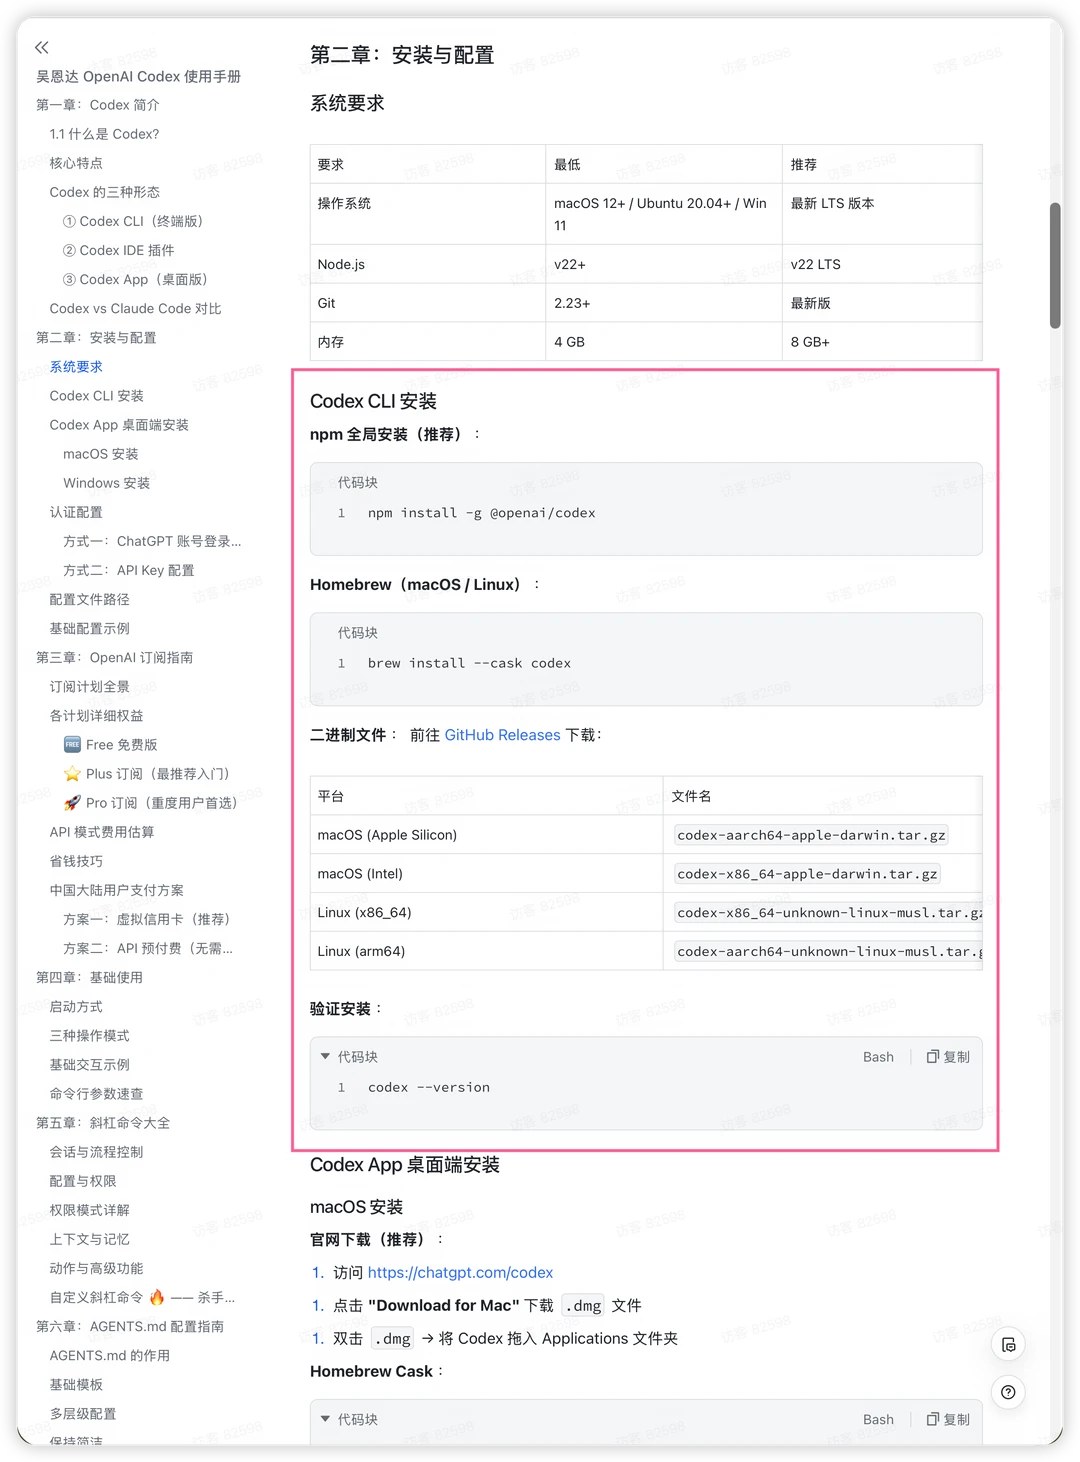Screen dimensions: 1080x1462
Task: Go to AGENTS.md 的作用 in outline
Action: [x=109, y=1355]
